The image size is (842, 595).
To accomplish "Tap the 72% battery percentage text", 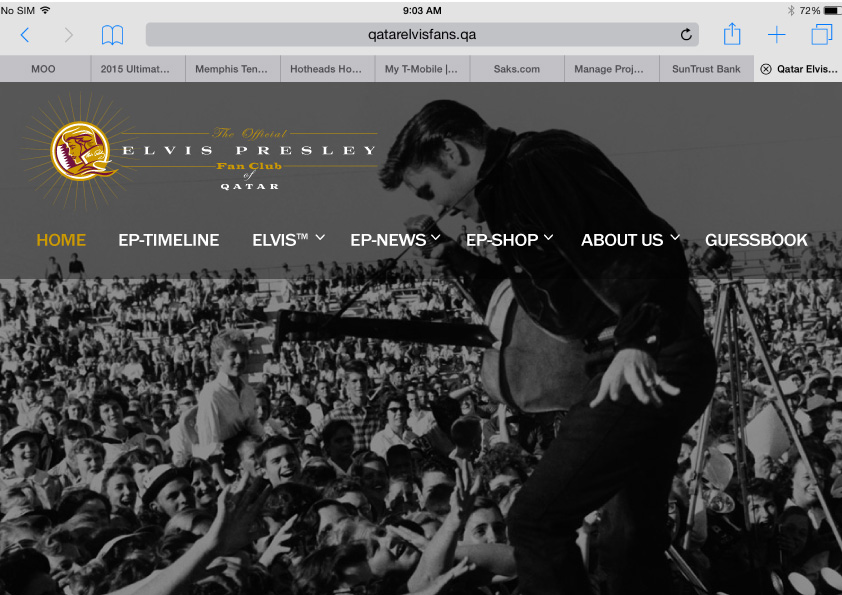I will tap(810, 10).
